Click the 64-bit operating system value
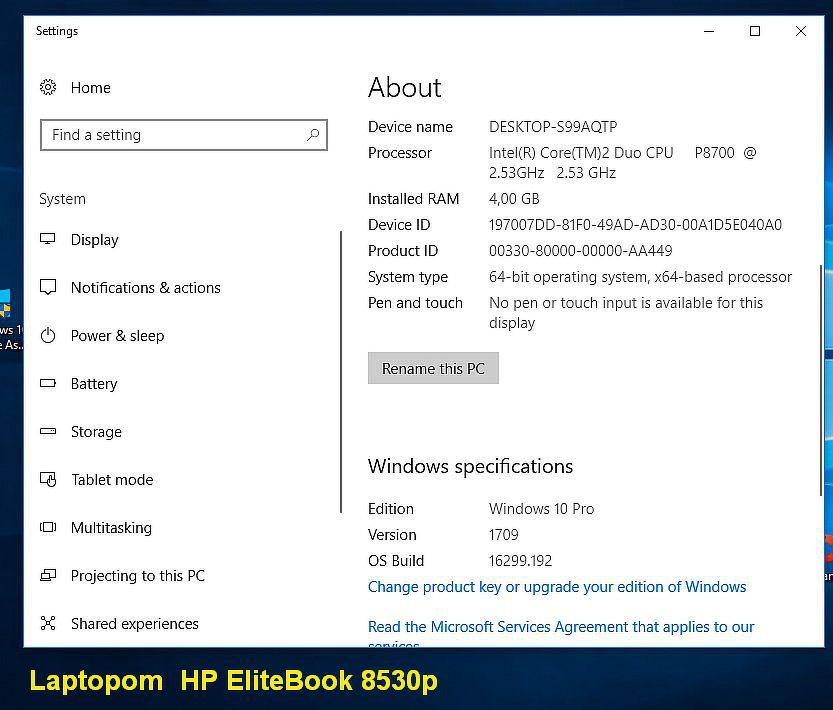The width and height of the screenshot is (833, 710). 640,277
